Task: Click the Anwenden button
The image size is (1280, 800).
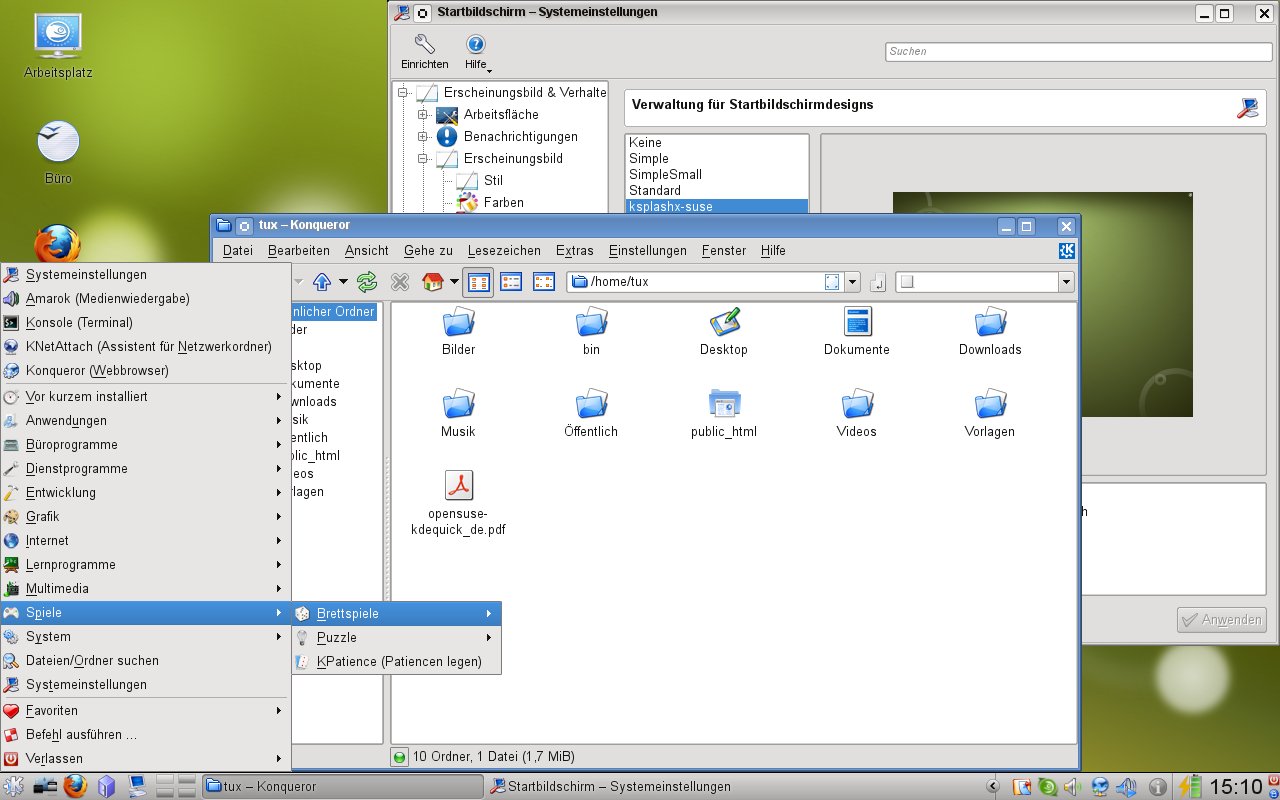Action: 1222,620
